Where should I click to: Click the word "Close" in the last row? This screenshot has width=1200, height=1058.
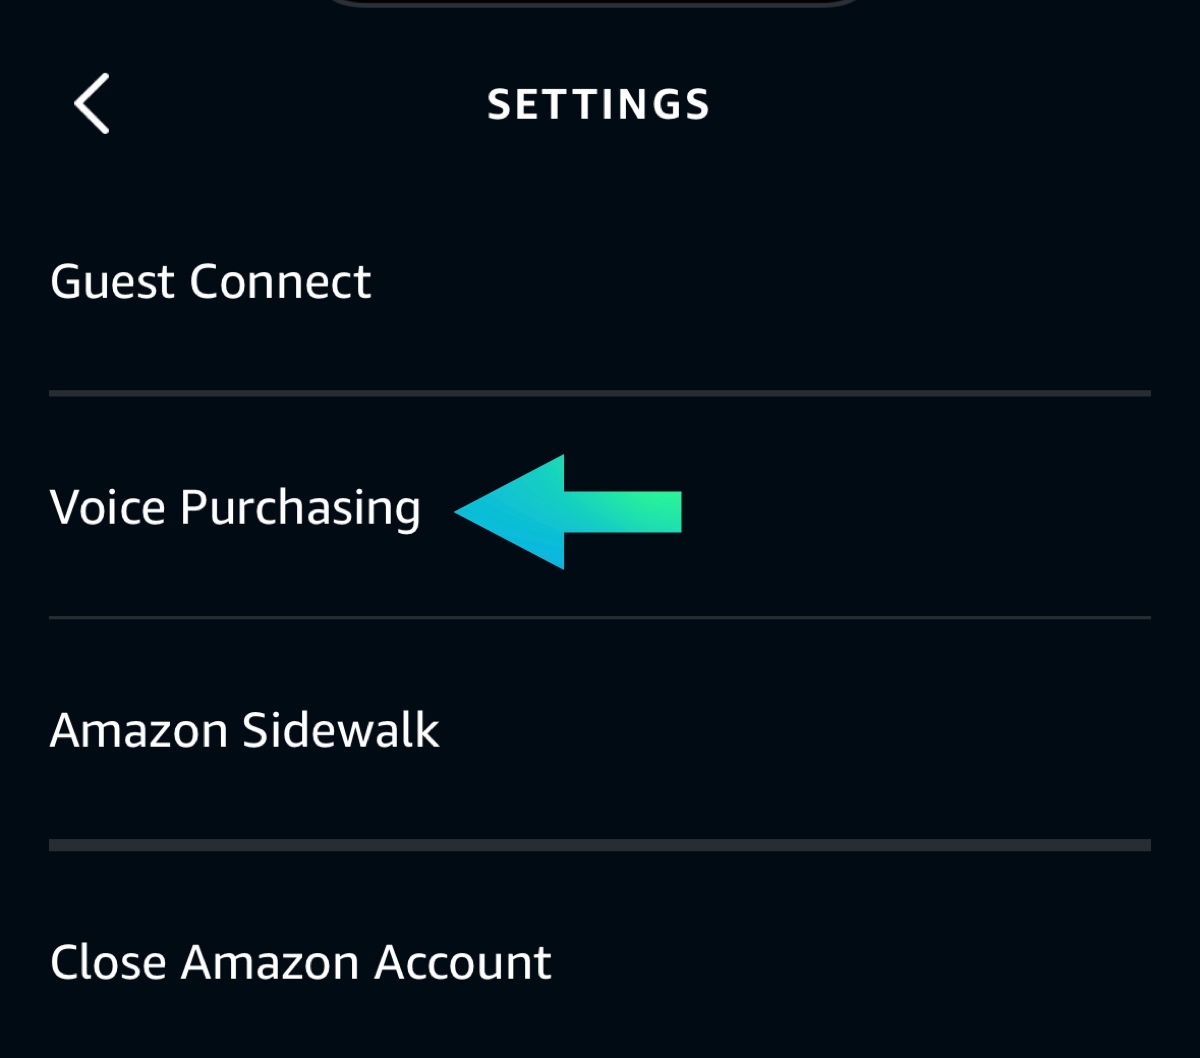tap(108, 962)
